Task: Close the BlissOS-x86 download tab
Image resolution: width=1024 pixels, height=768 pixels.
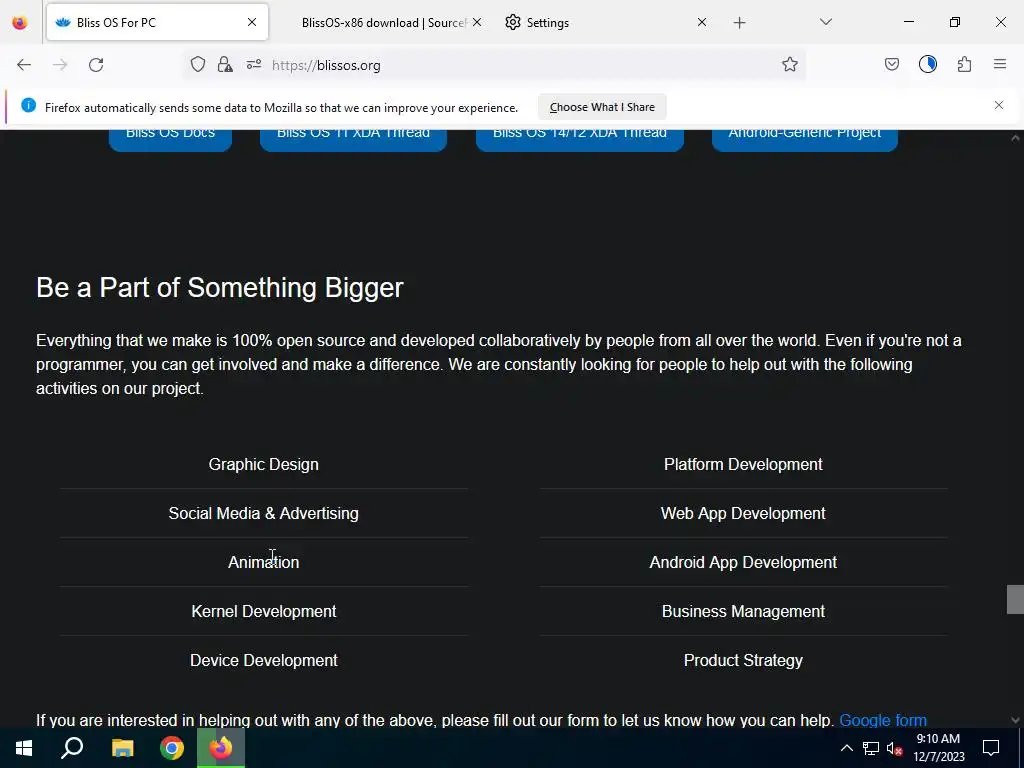Action: pos(477,23)
